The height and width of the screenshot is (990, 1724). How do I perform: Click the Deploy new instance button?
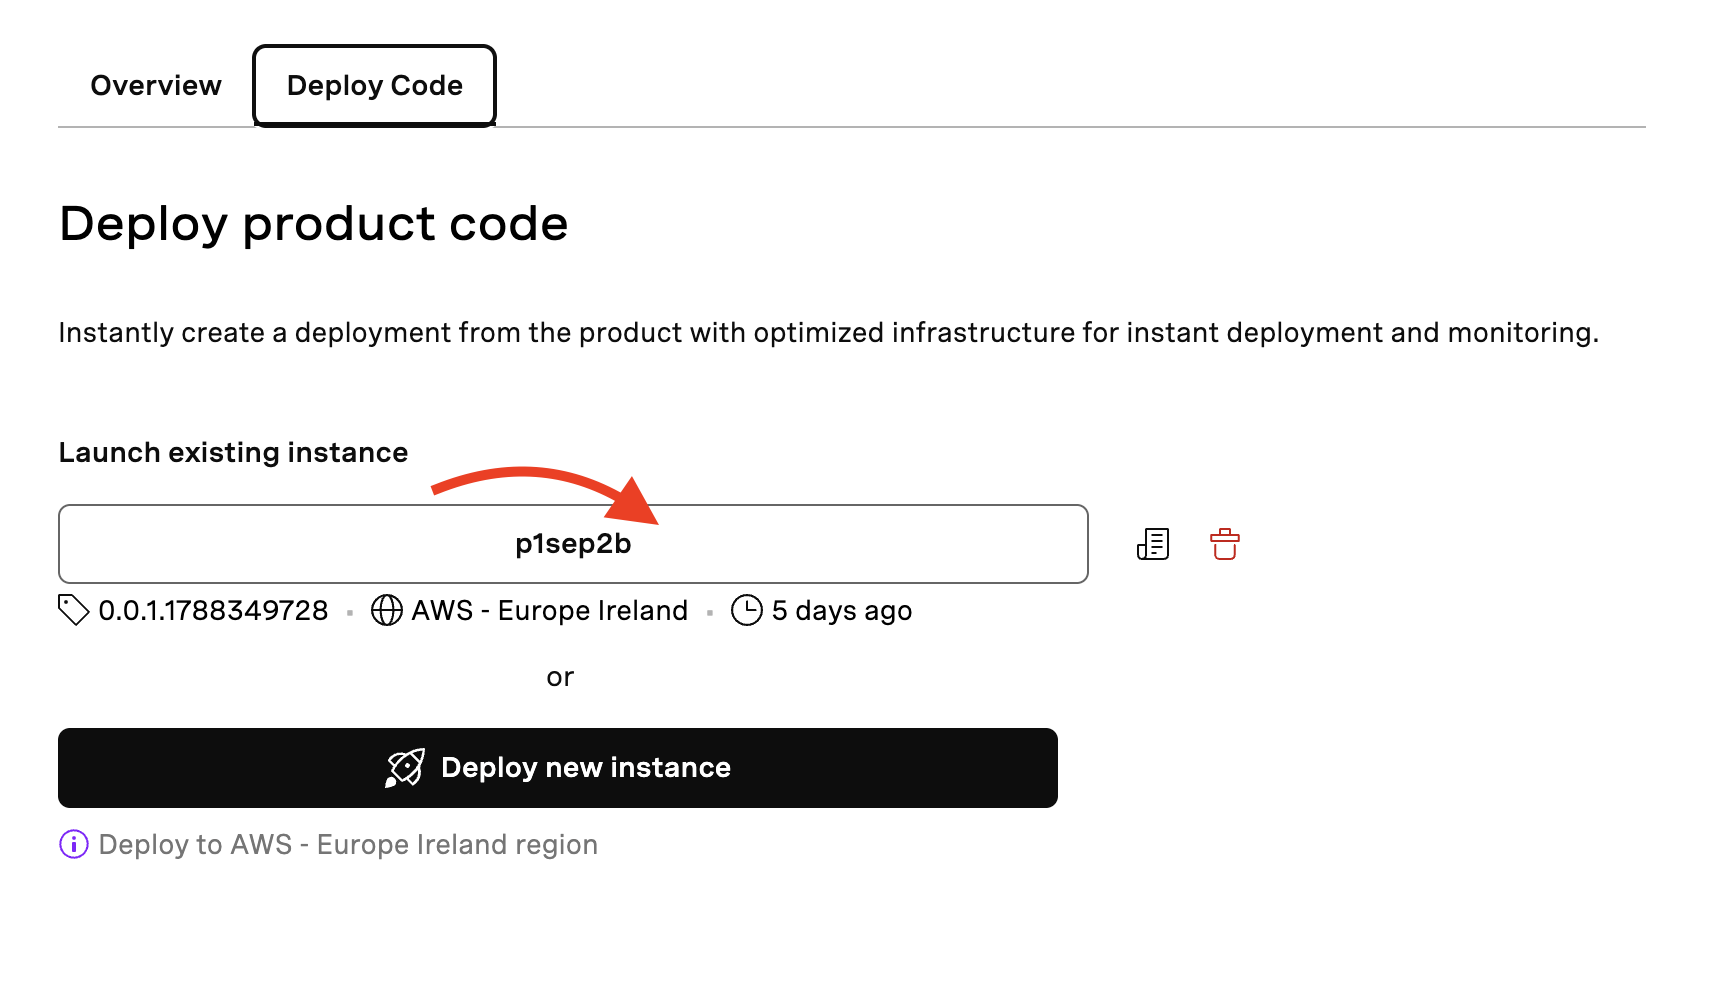point(558,768)
